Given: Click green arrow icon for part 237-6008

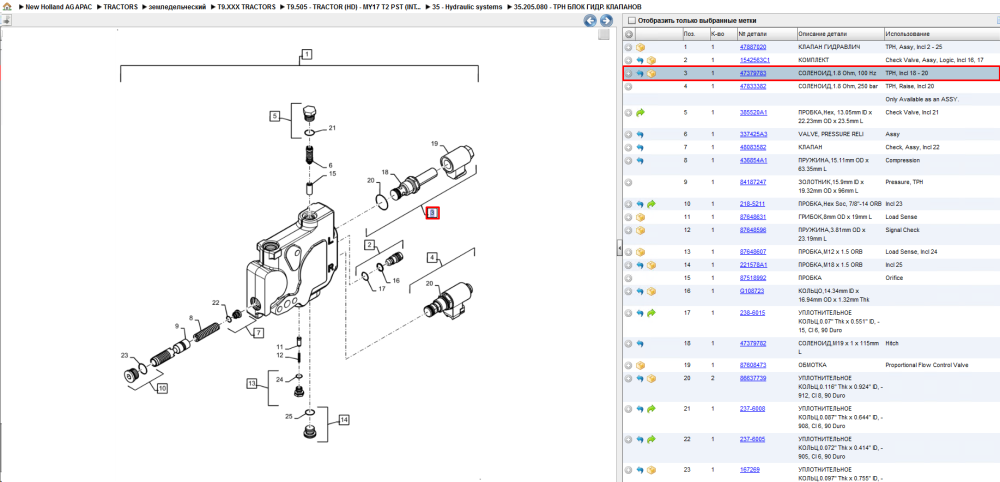Looking at the screenshot, I should 651,409.
